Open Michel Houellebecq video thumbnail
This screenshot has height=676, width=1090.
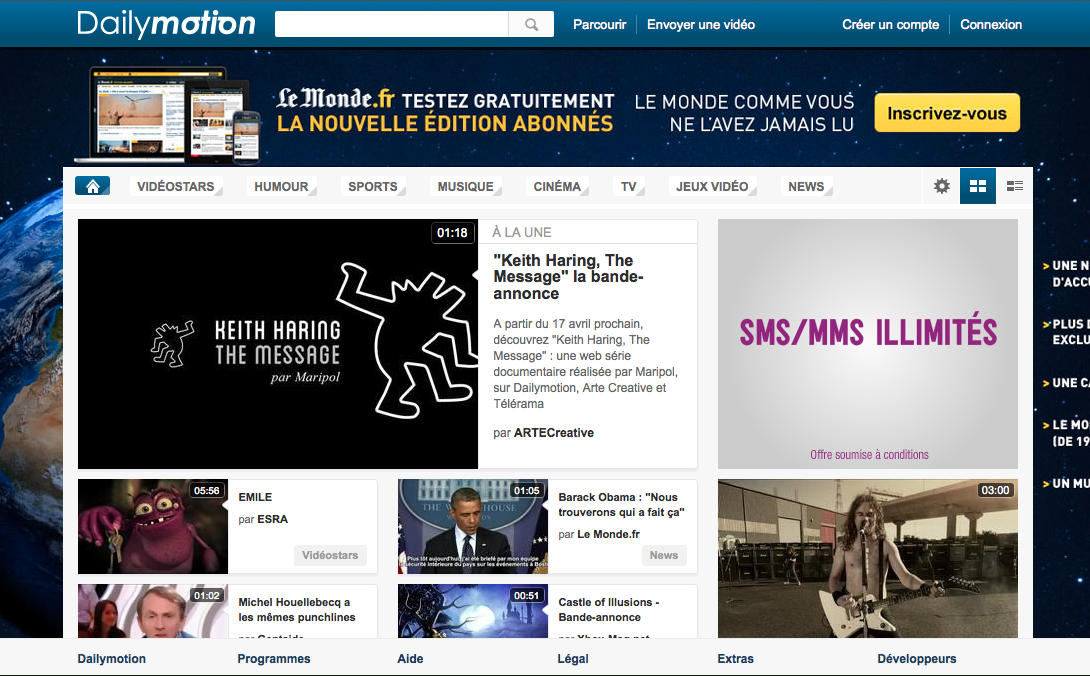153,611
